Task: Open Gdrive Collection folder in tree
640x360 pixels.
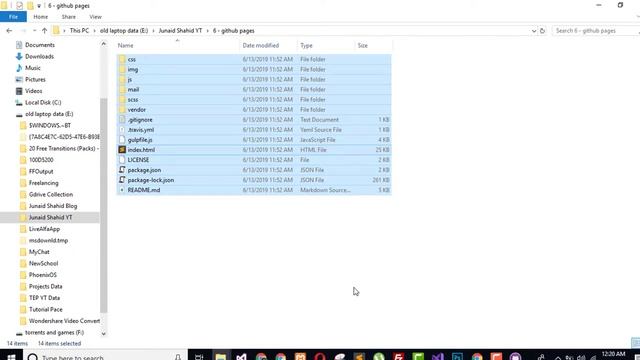Action: 51,194
